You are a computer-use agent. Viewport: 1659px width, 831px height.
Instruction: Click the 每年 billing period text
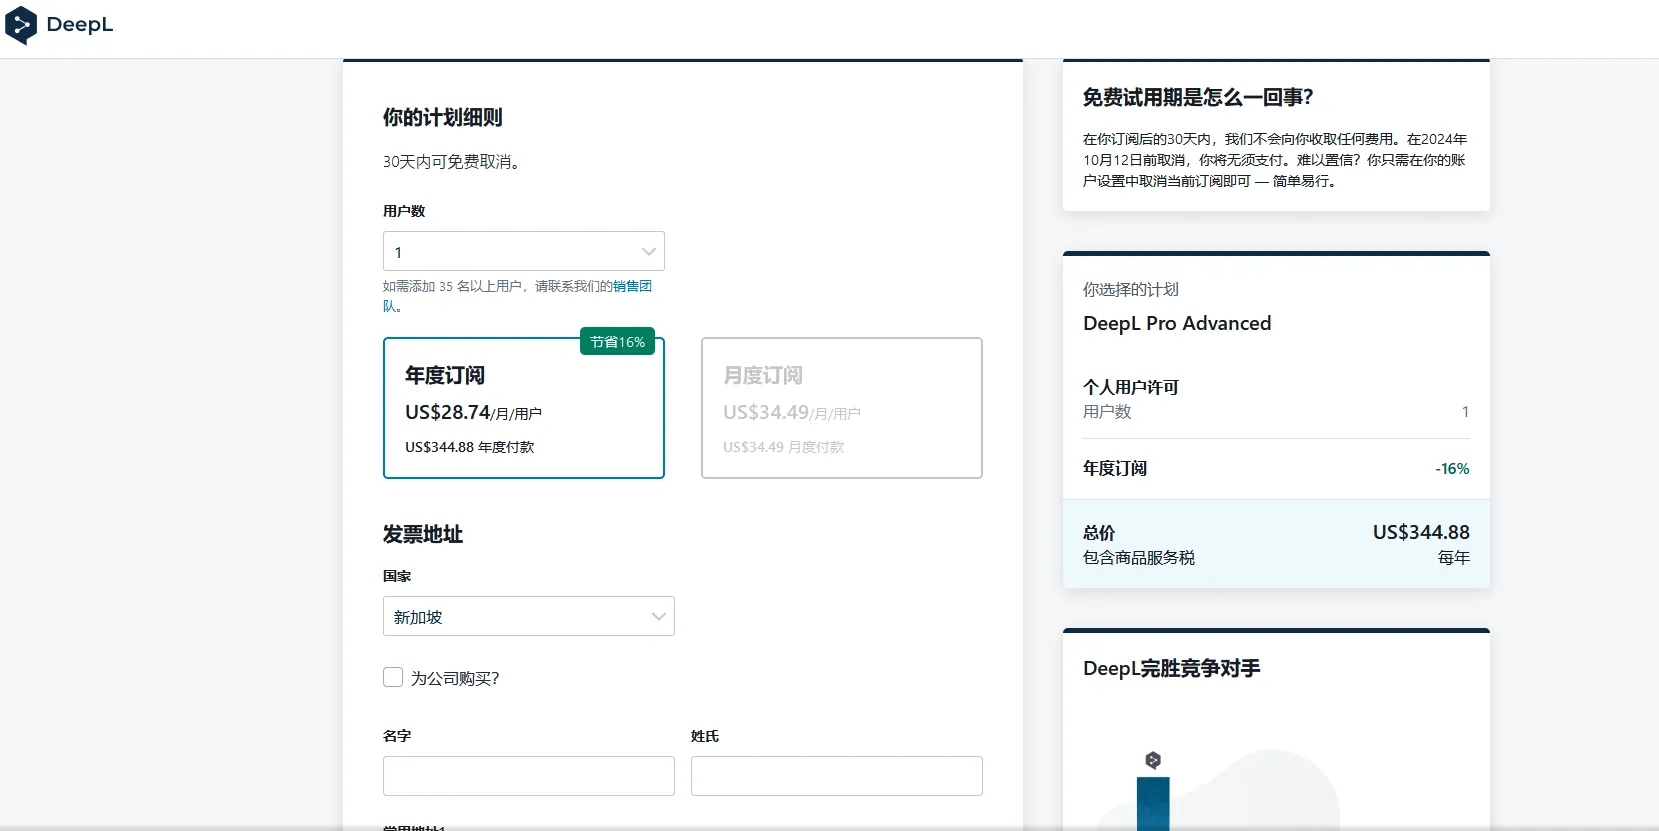pyautogui.click(x=1454, y=557)
